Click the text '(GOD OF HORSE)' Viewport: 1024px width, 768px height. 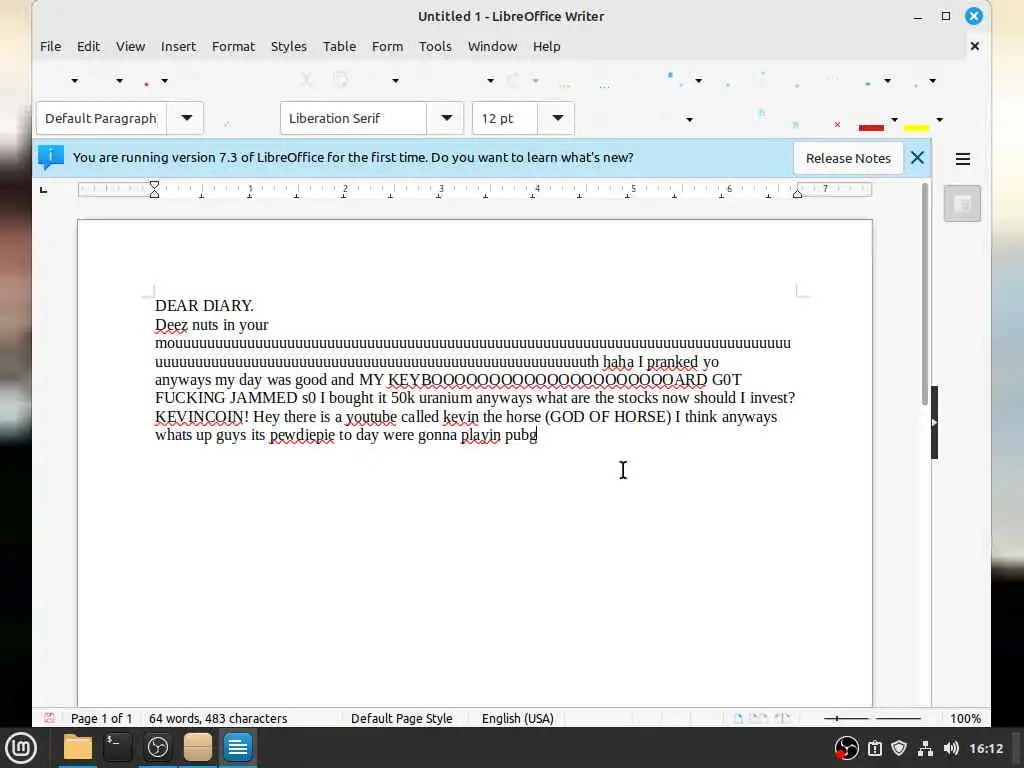608,417
